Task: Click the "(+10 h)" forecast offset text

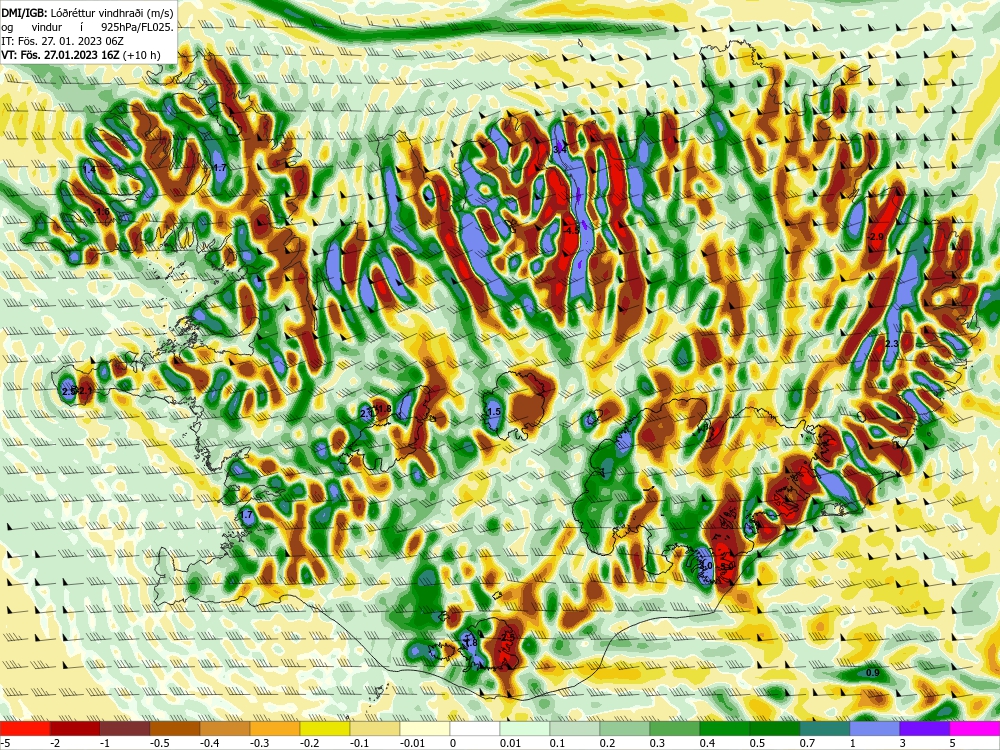Action: tap(142, 55)
